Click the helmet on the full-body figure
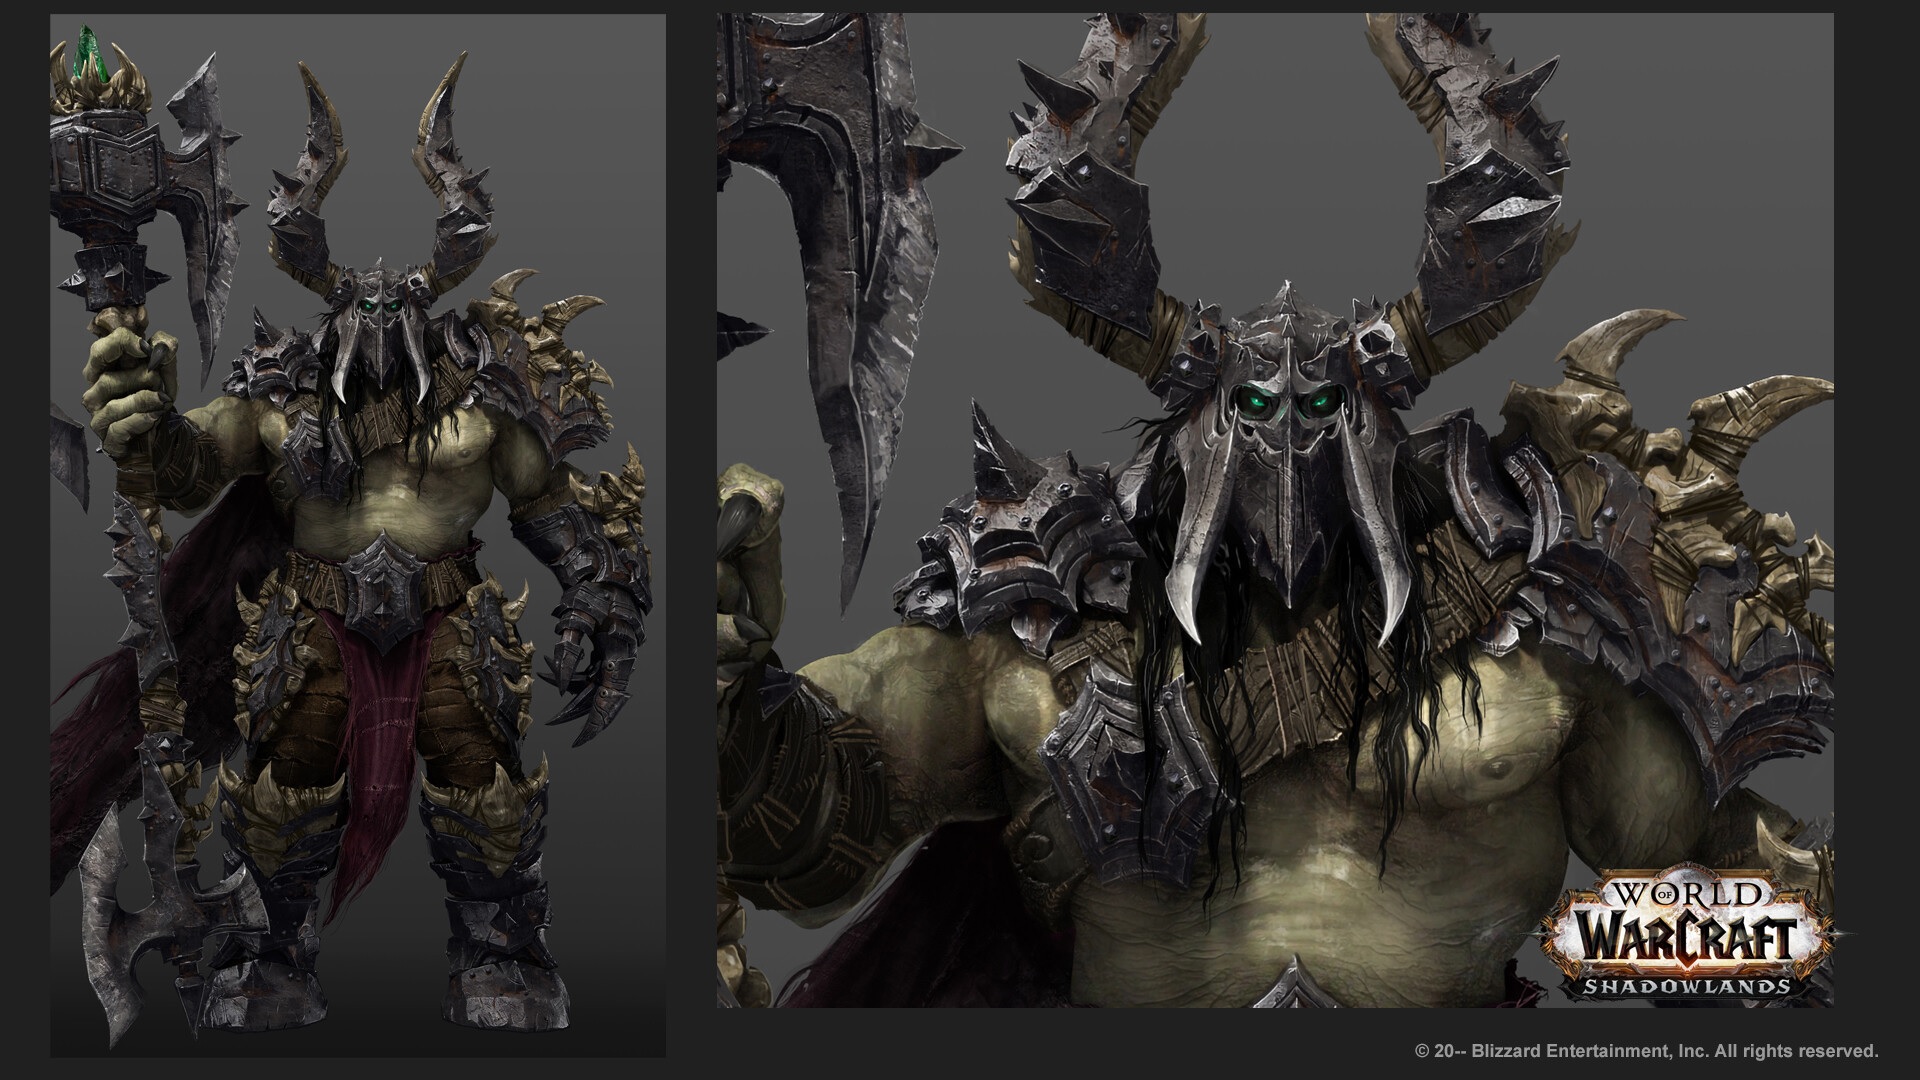The width and height of the screenshot is (1920, 1080). [379, 300]
